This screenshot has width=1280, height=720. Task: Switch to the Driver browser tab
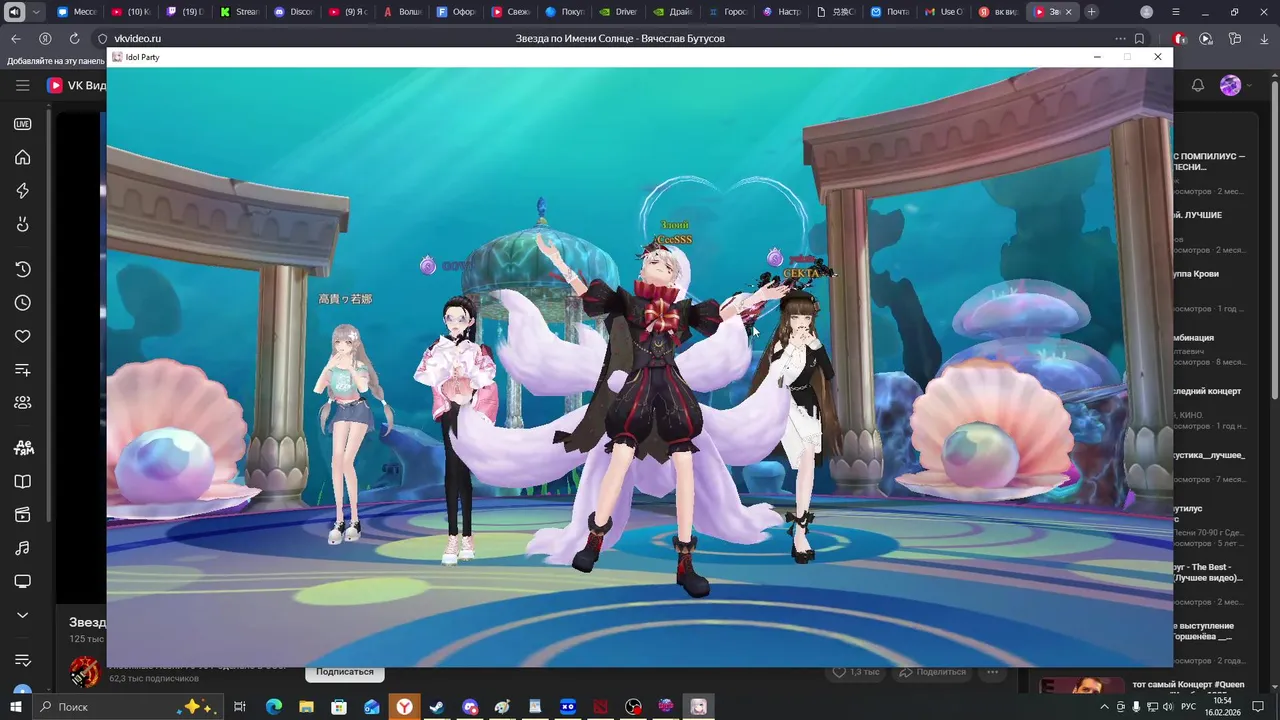pos(616,12)
